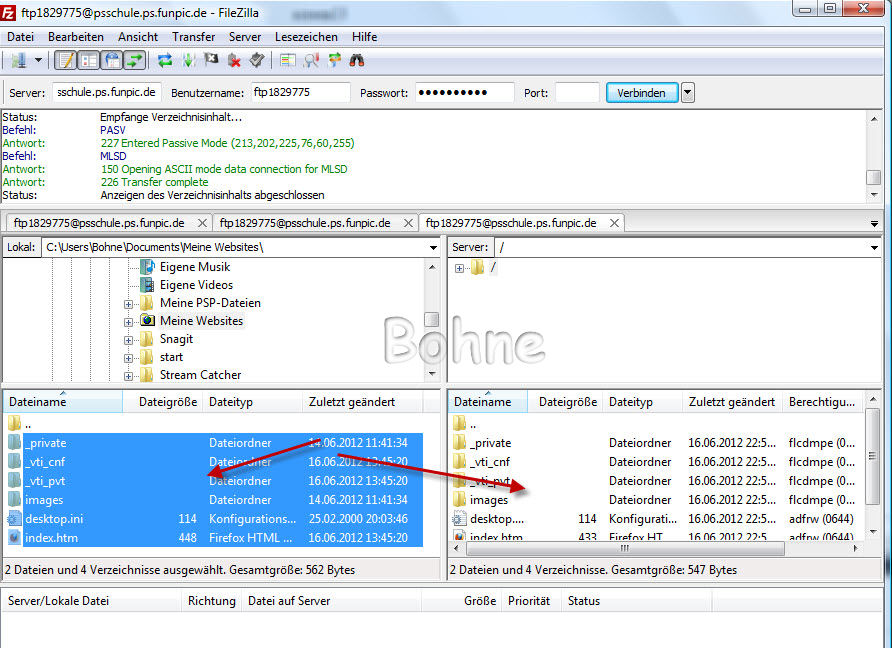Open the quickconnect history dropdown arrow
892x648 pixels.
click(688, 93)
